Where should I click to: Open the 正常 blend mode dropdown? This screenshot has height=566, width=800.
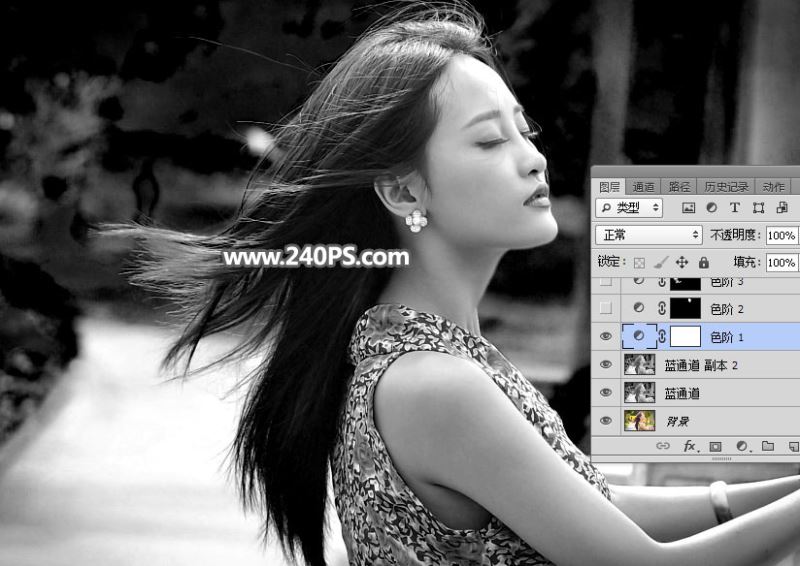pos(648,235)
